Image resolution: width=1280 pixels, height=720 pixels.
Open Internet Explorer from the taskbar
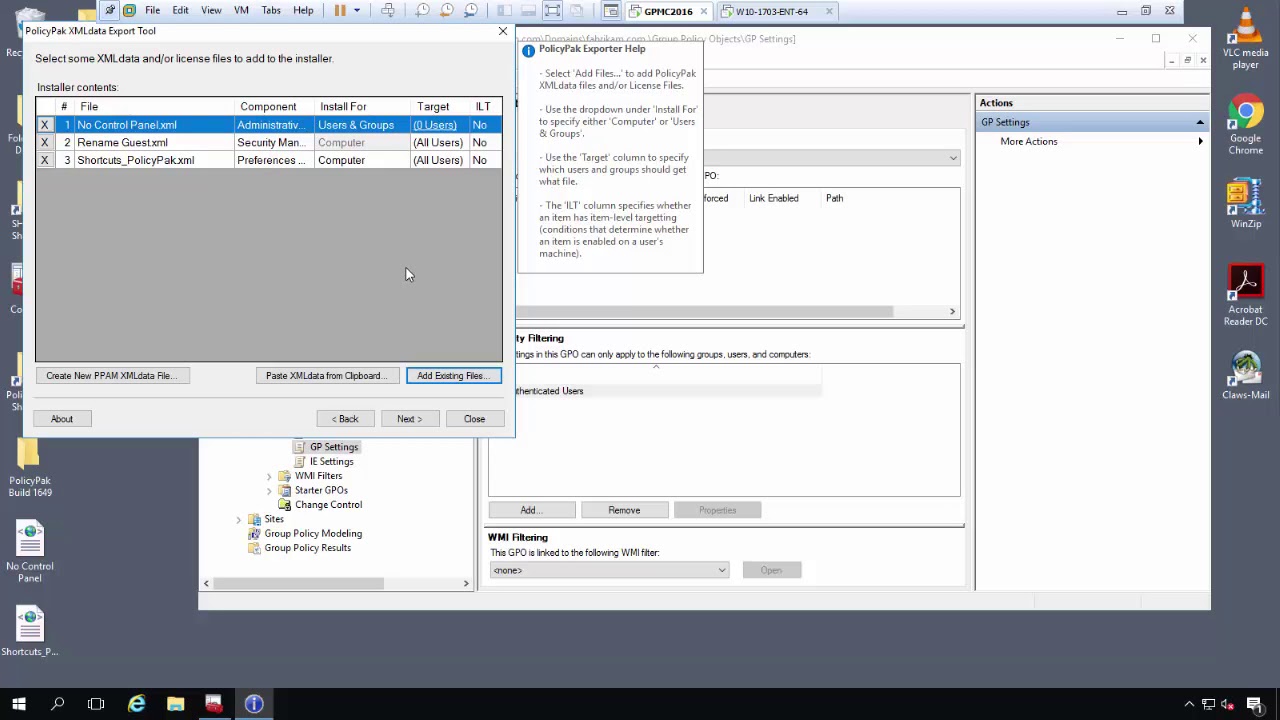pos(136,704)
